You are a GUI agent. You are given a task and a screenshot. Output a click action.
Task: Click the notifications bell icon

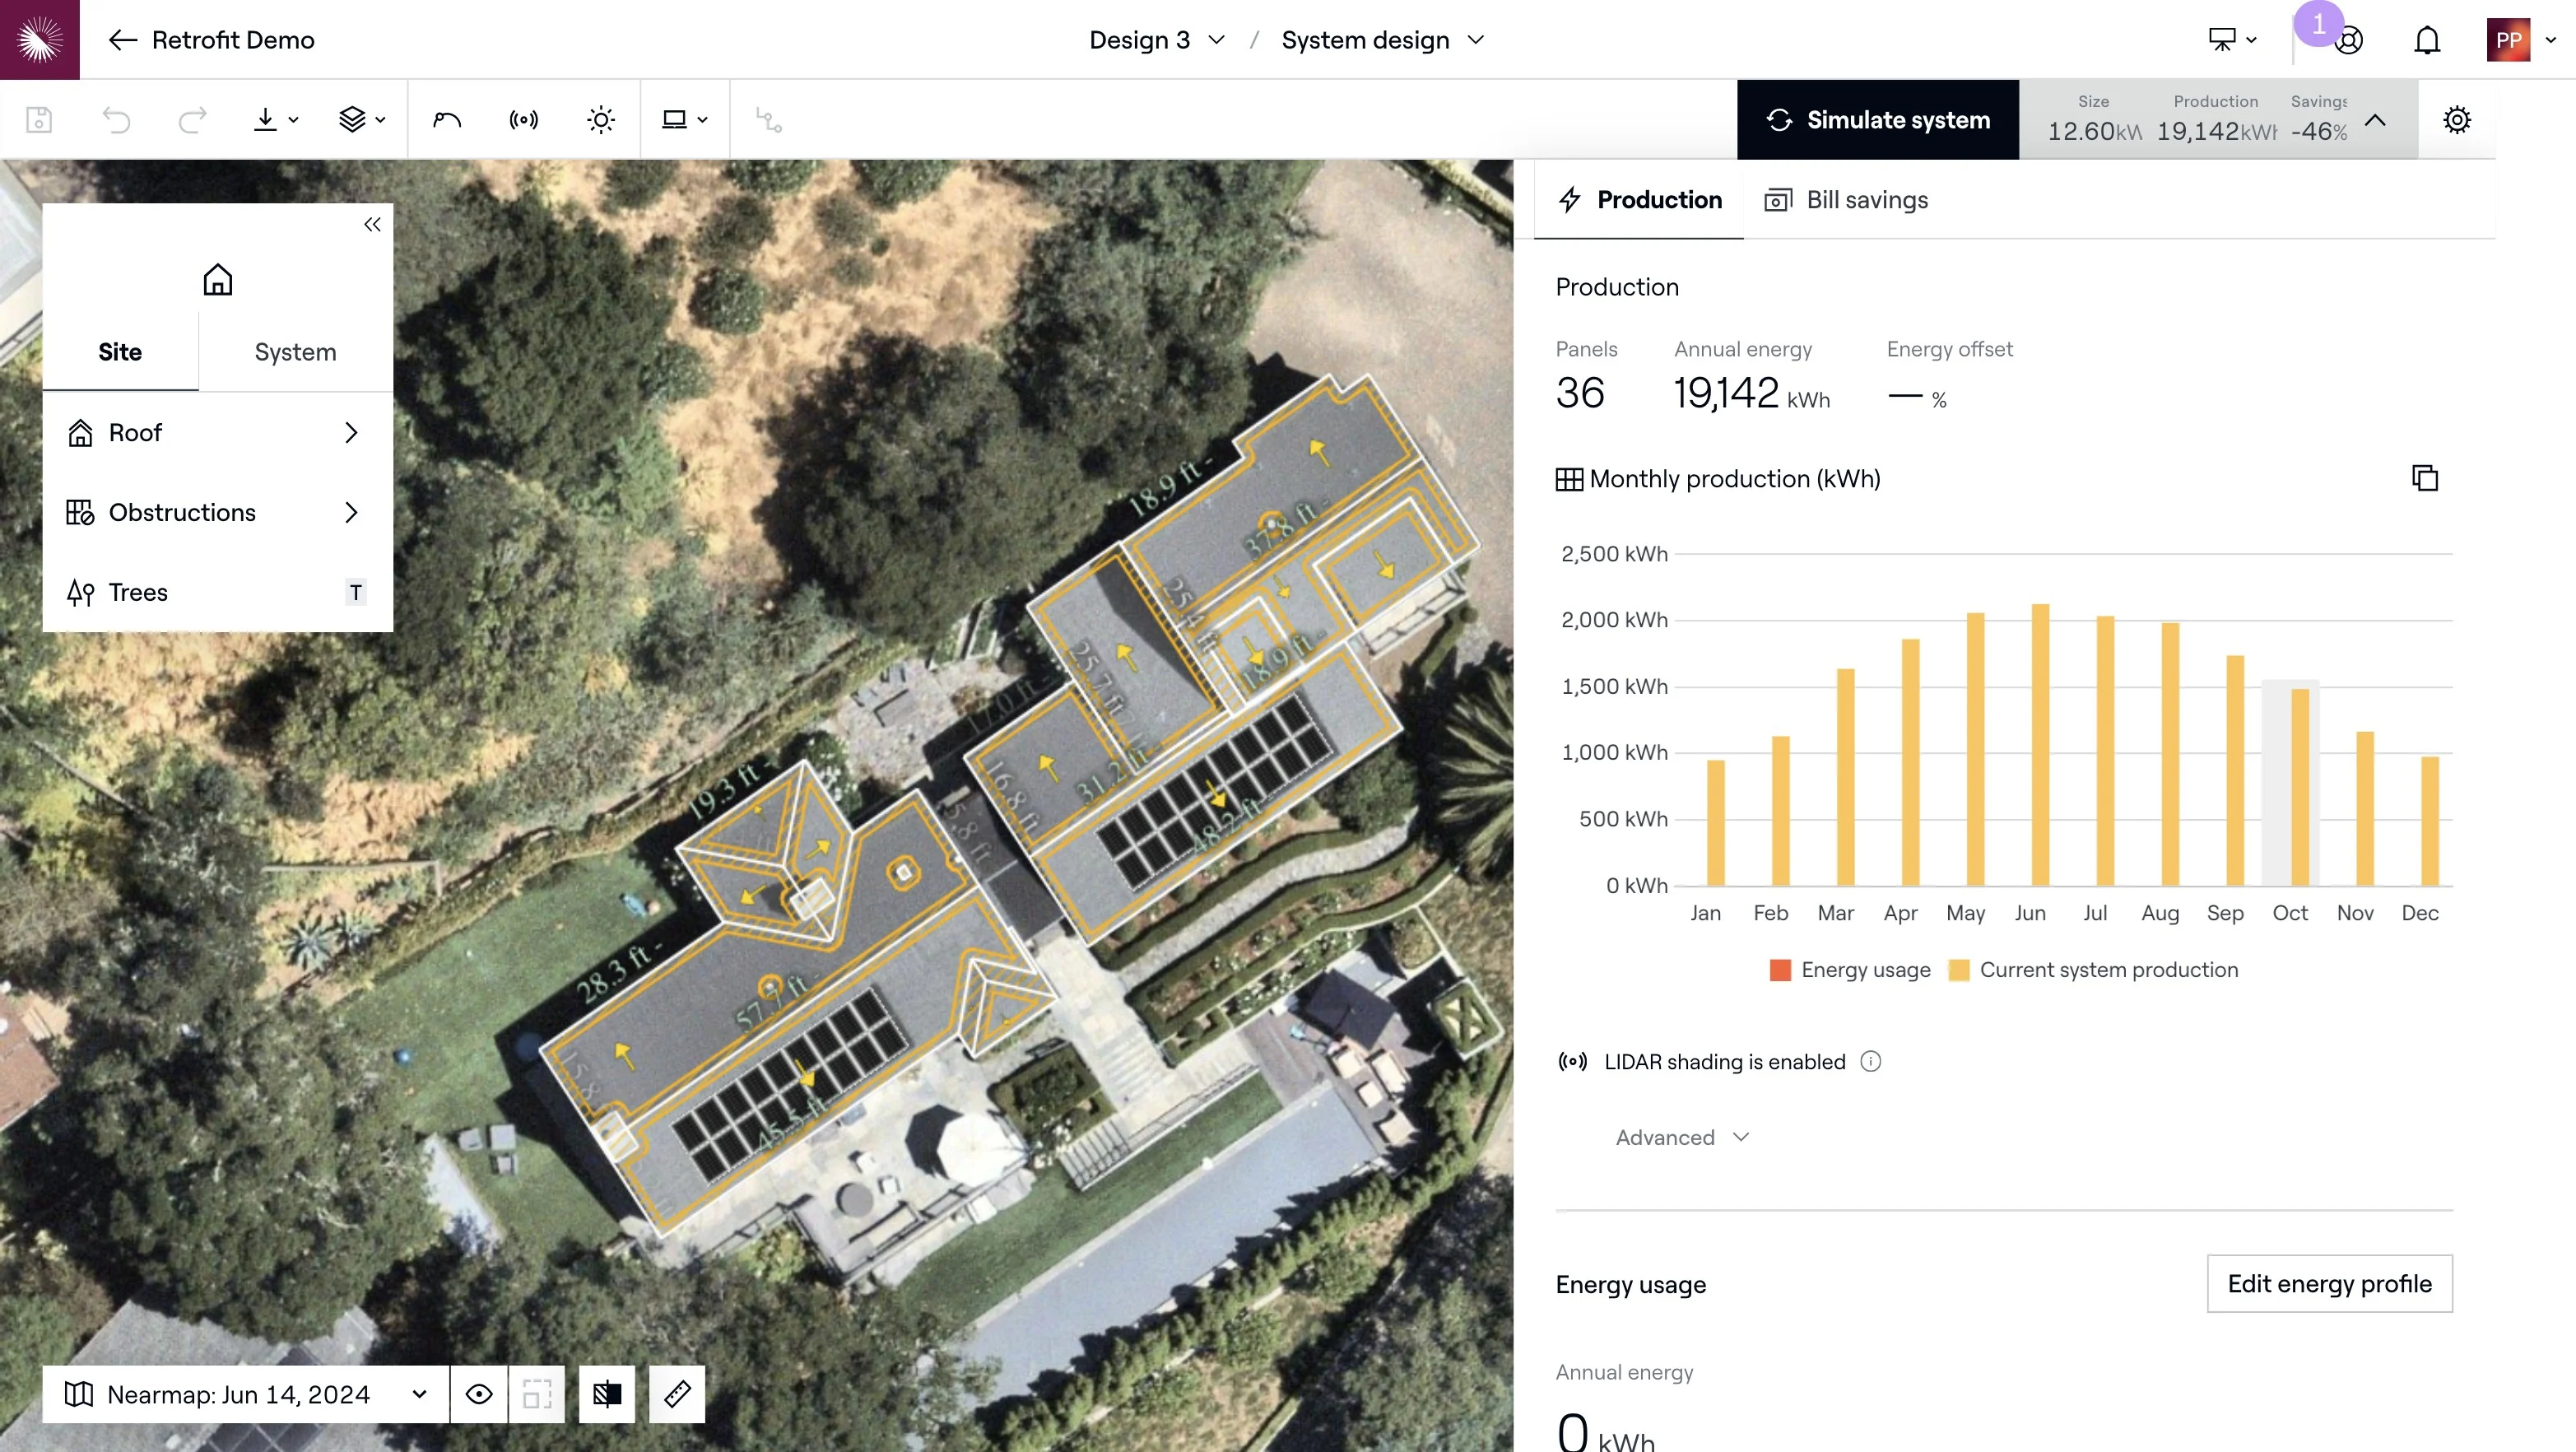2427,40
